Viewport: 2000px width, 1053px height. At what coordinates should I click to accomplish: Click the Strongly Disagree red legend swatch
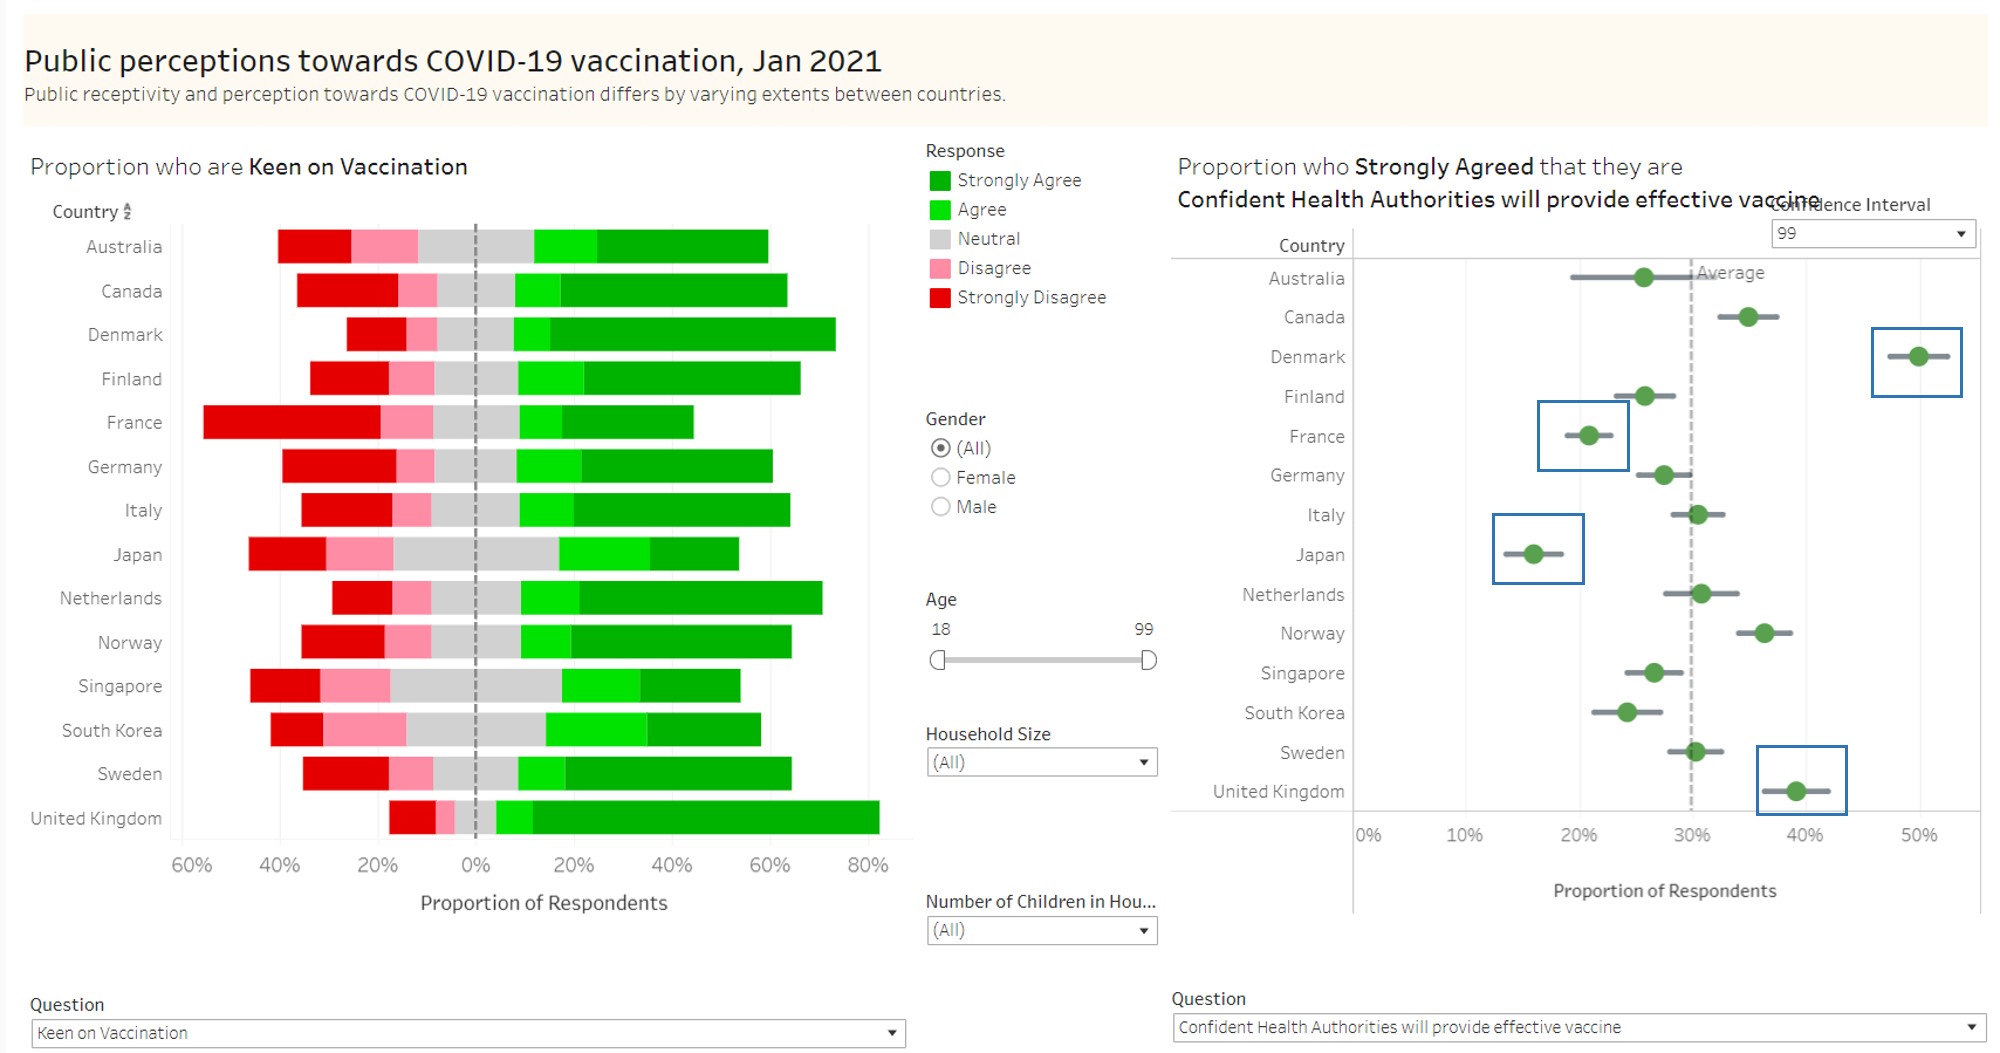coord(940,297)
